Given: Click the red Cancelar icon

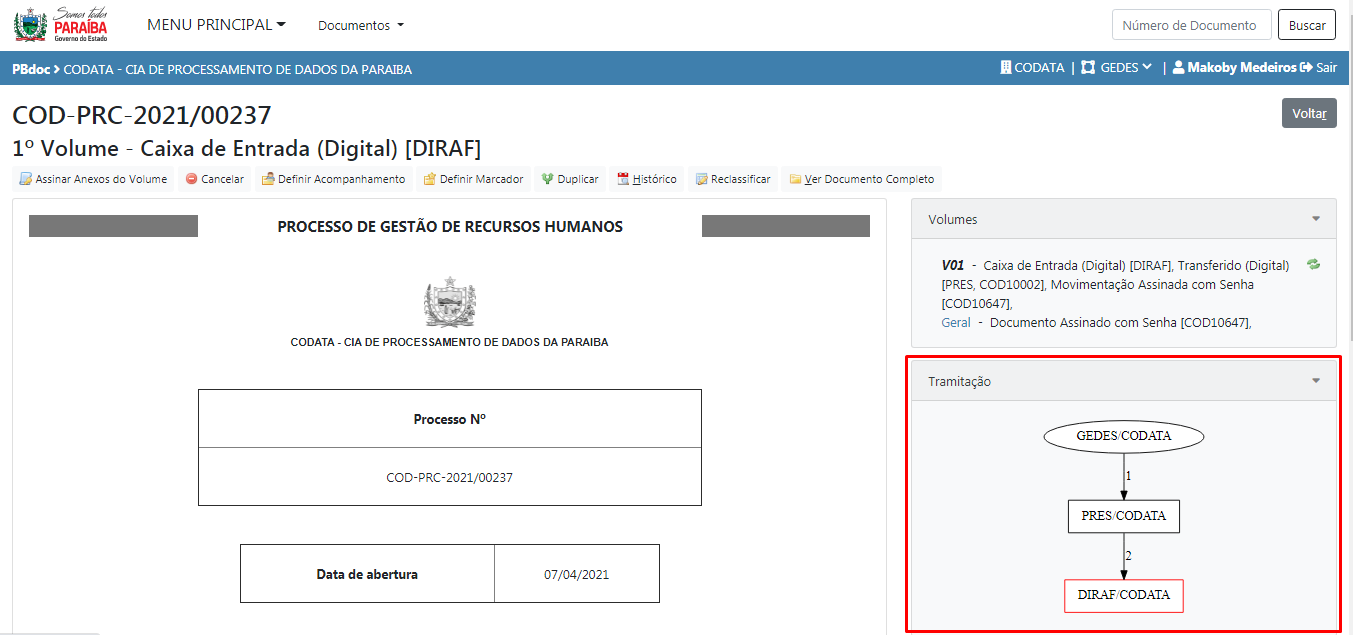Looking at the screenshot, I should tap(191, 180).
